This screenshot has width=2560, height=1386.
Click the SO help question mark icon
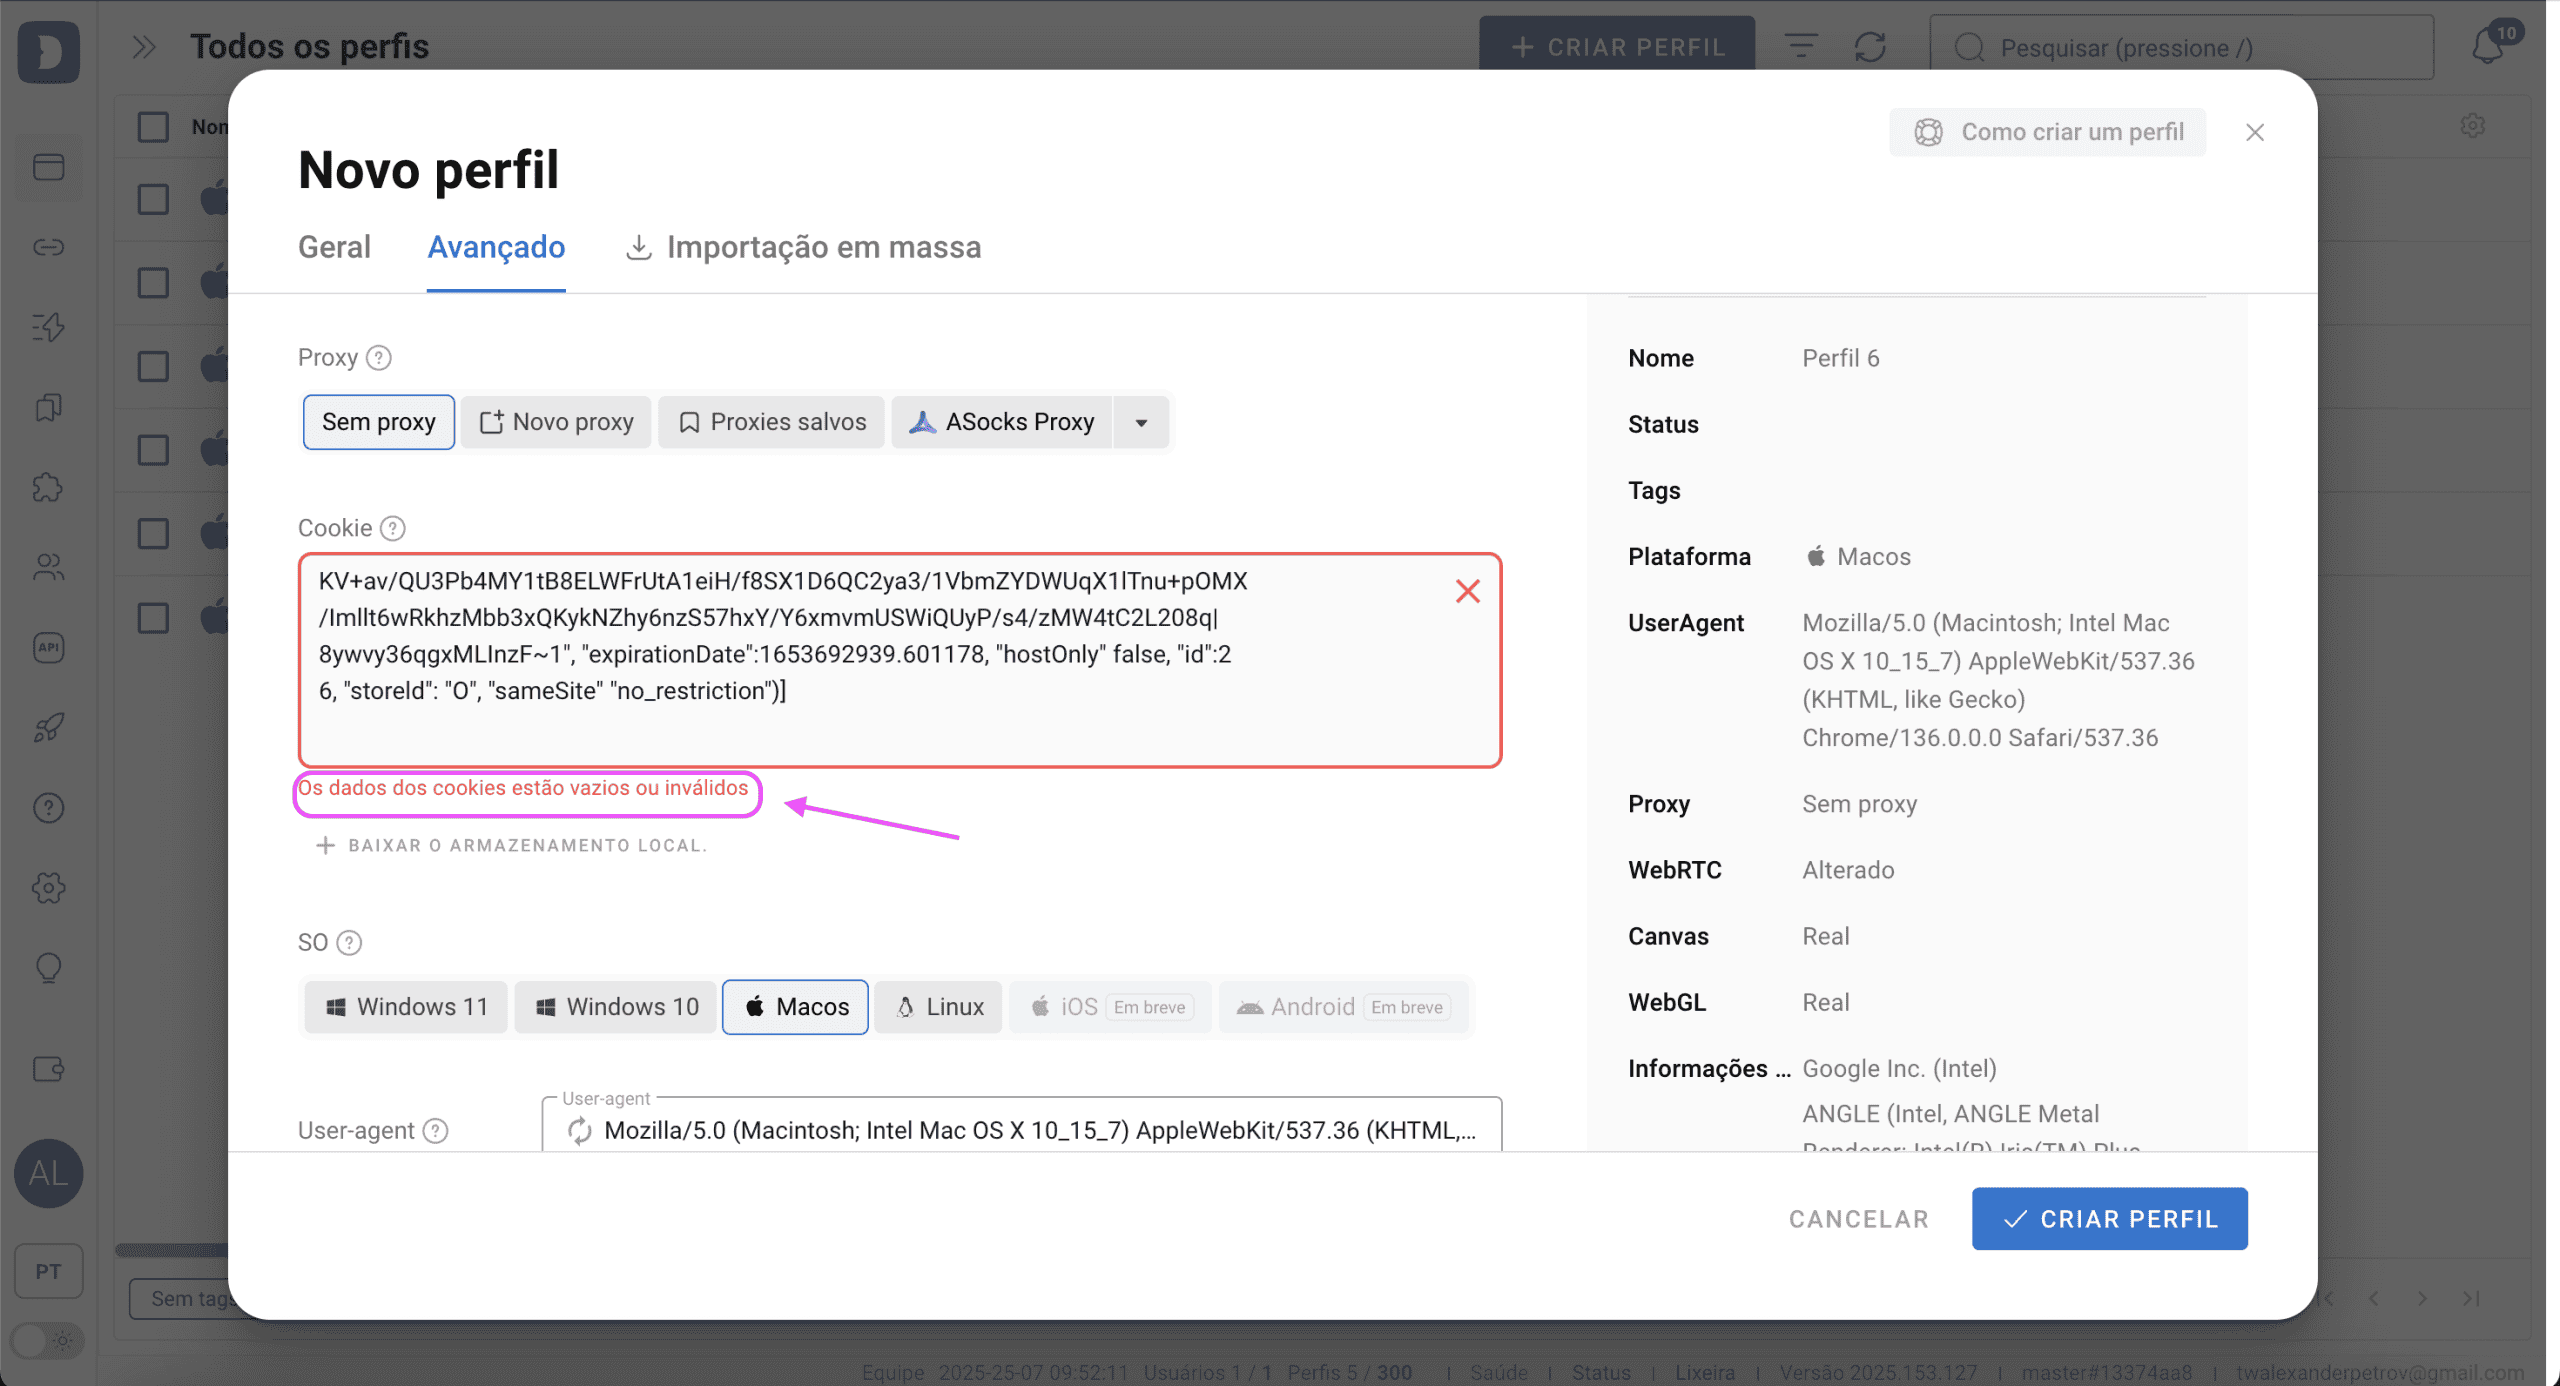(349, 943)
